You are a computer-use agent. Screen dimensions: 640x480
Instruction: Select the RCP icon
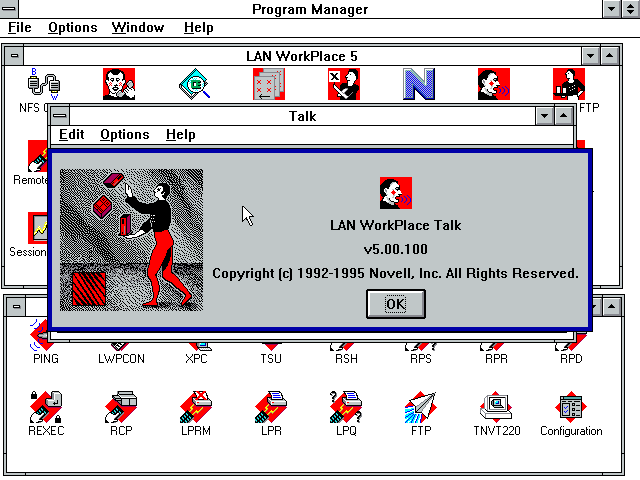tap(121, 407)
